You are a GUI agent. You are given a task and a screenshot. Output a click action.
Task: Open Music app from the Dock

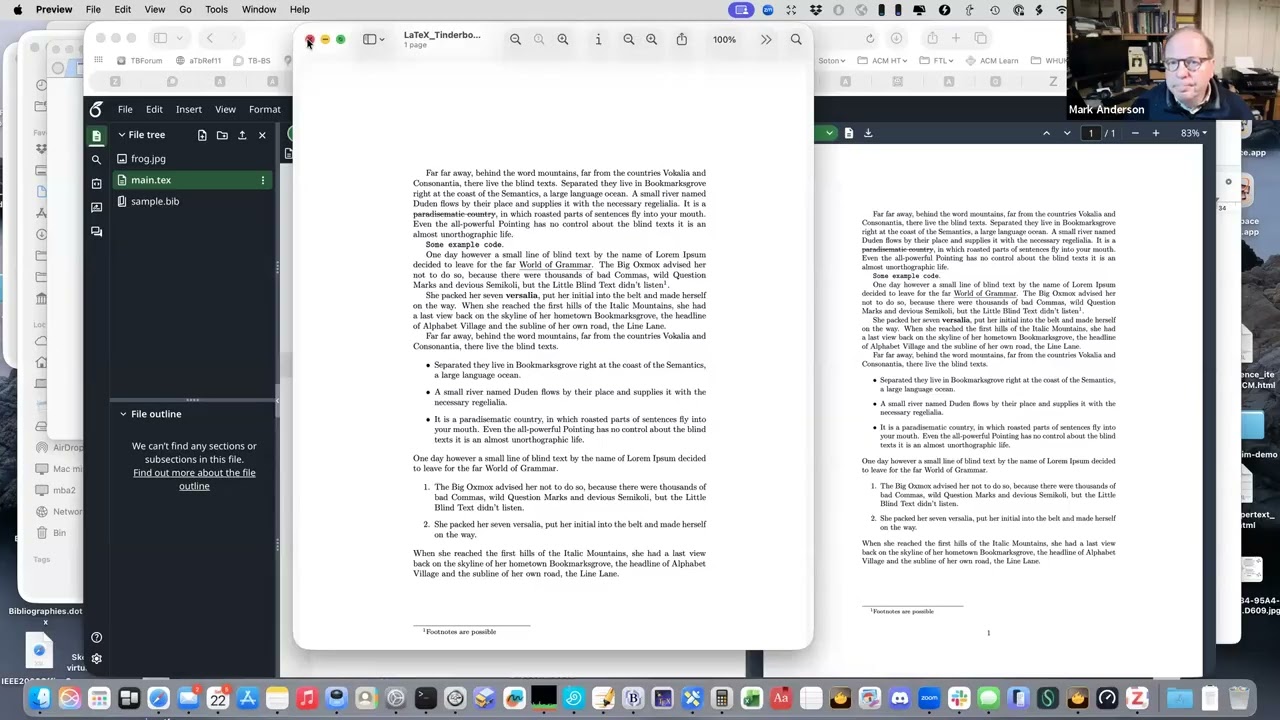click(307, 698)
